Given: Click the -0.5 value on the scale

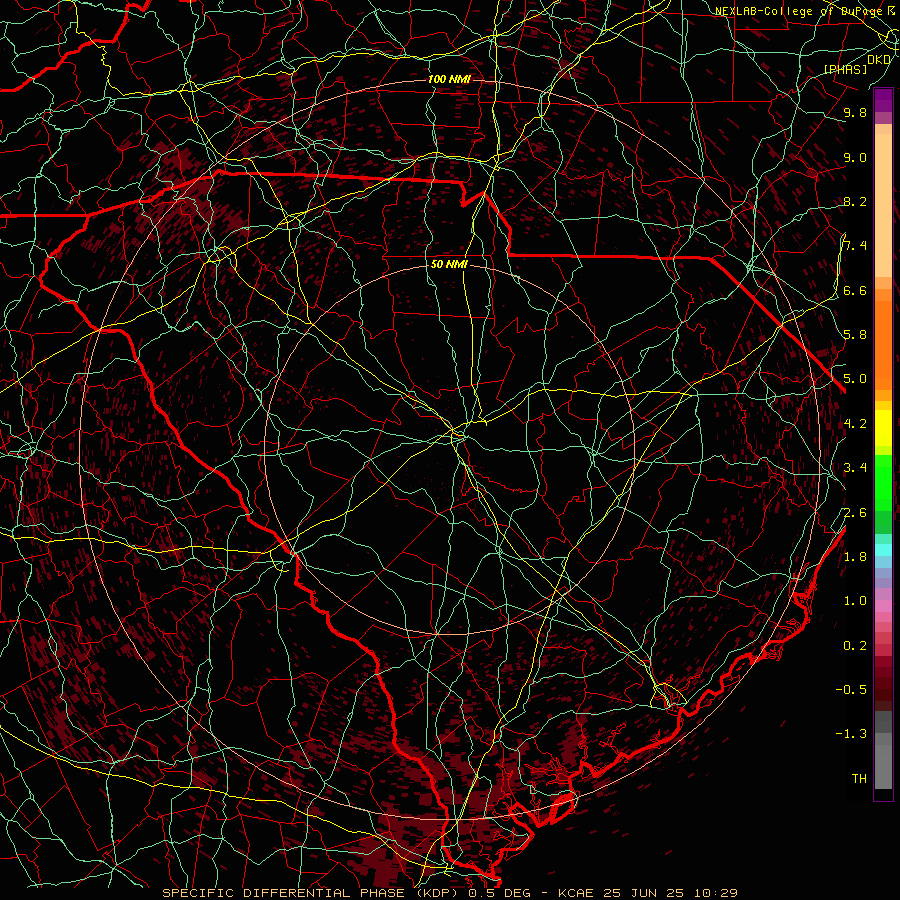Looking at the screenshot, I should (x=851, y=690).
